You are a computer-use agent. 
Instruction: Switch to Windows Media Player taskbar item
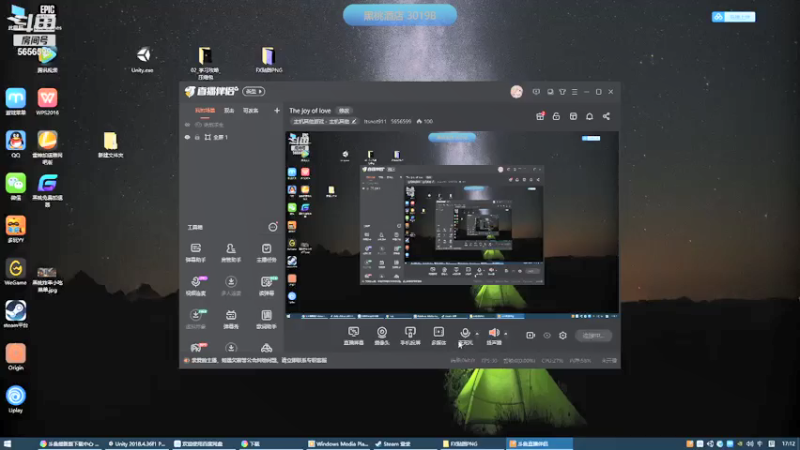tap(338, 444)
